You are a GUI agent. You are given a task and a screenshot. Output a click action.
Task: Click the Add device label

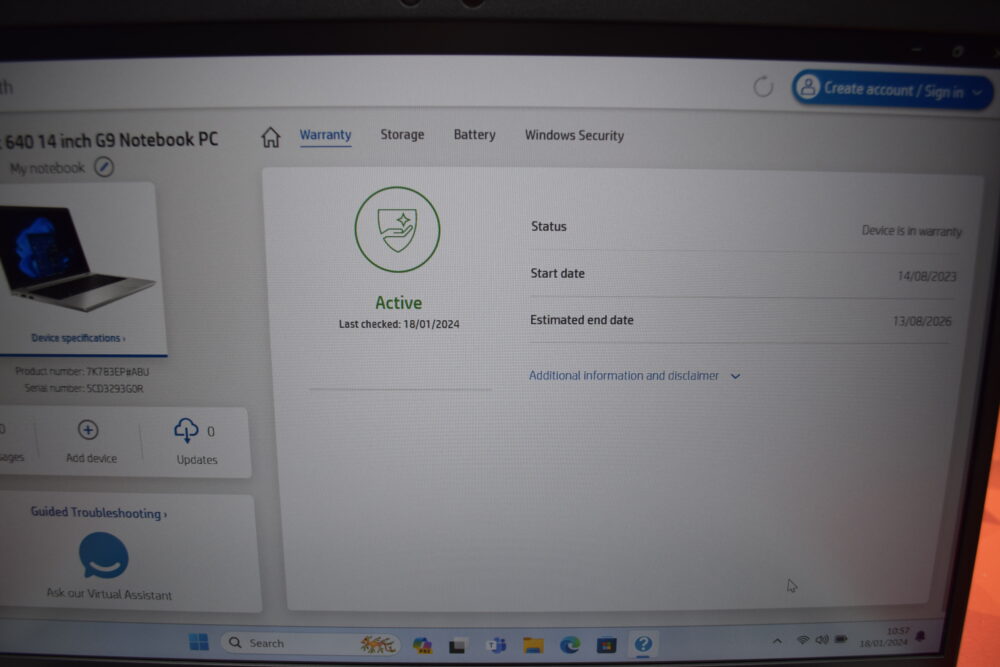click(91, 458)
